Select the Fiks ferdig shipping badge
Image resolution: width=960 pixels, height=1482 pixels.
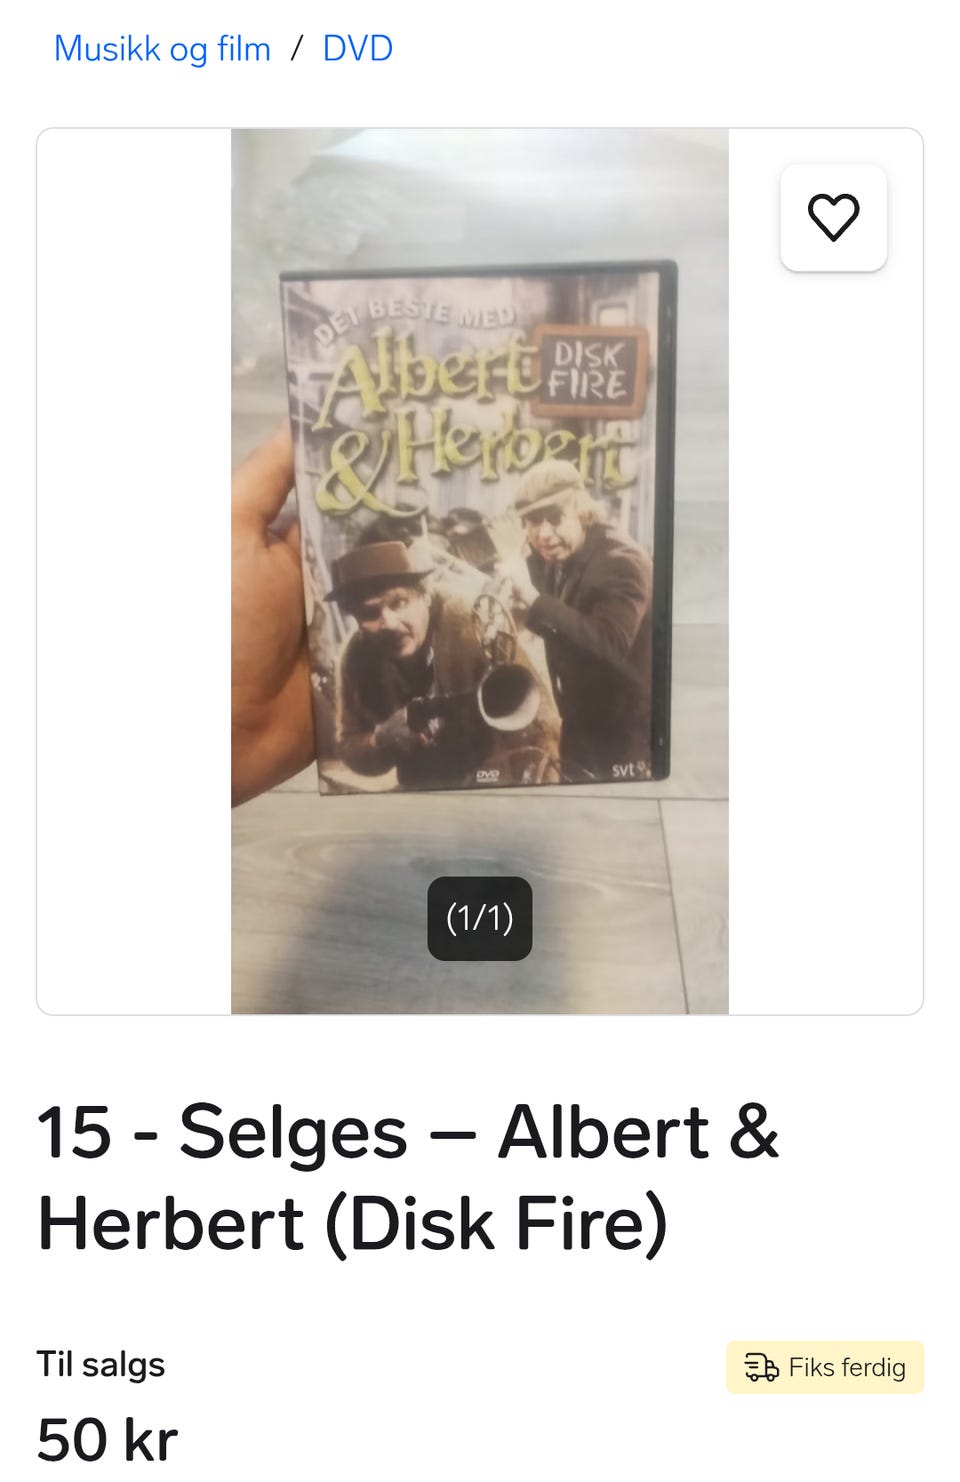pyautogui.click(x=825, y=1367)
